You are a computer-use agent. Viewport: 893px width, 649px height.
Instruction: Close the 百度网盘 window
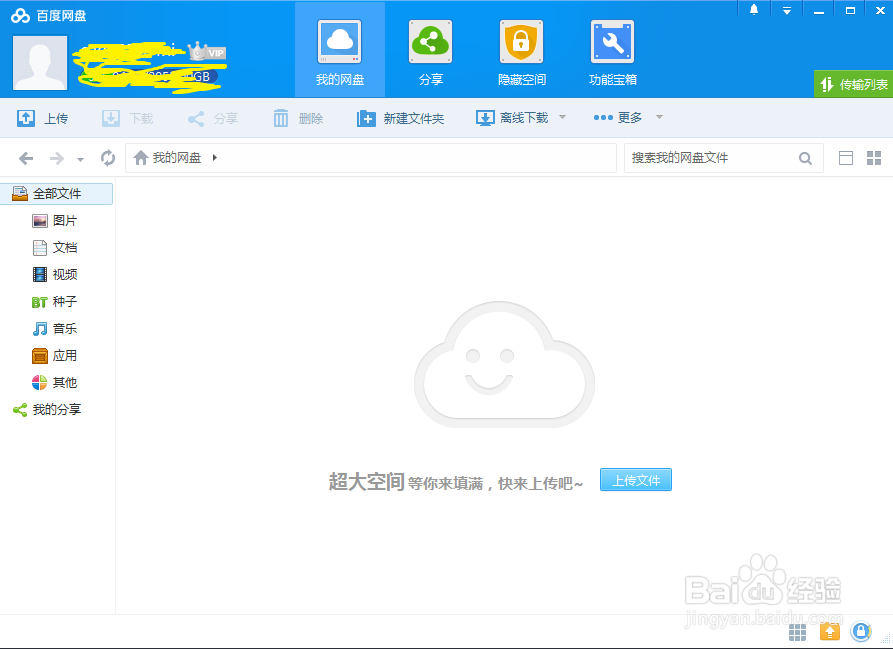[880, 10]
